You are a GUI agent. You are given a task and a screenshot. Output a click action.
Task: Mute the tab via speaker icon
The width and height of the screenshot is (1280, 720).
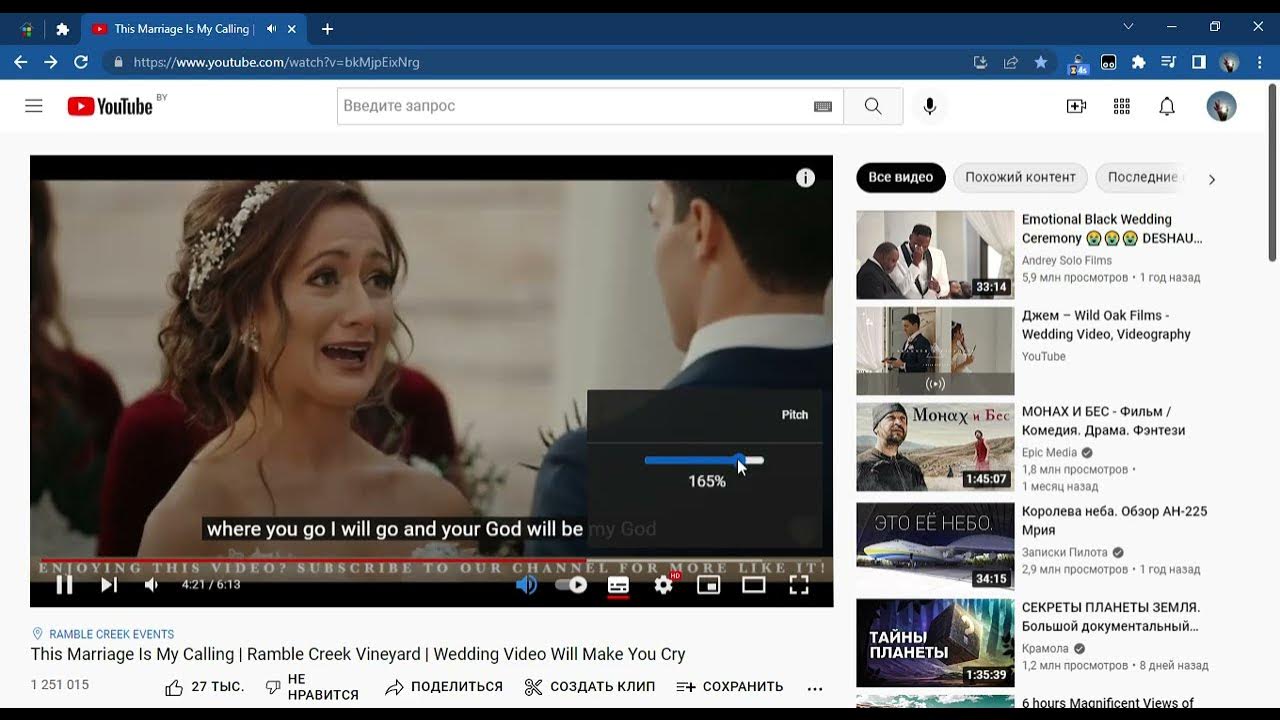tap(272, 29)
